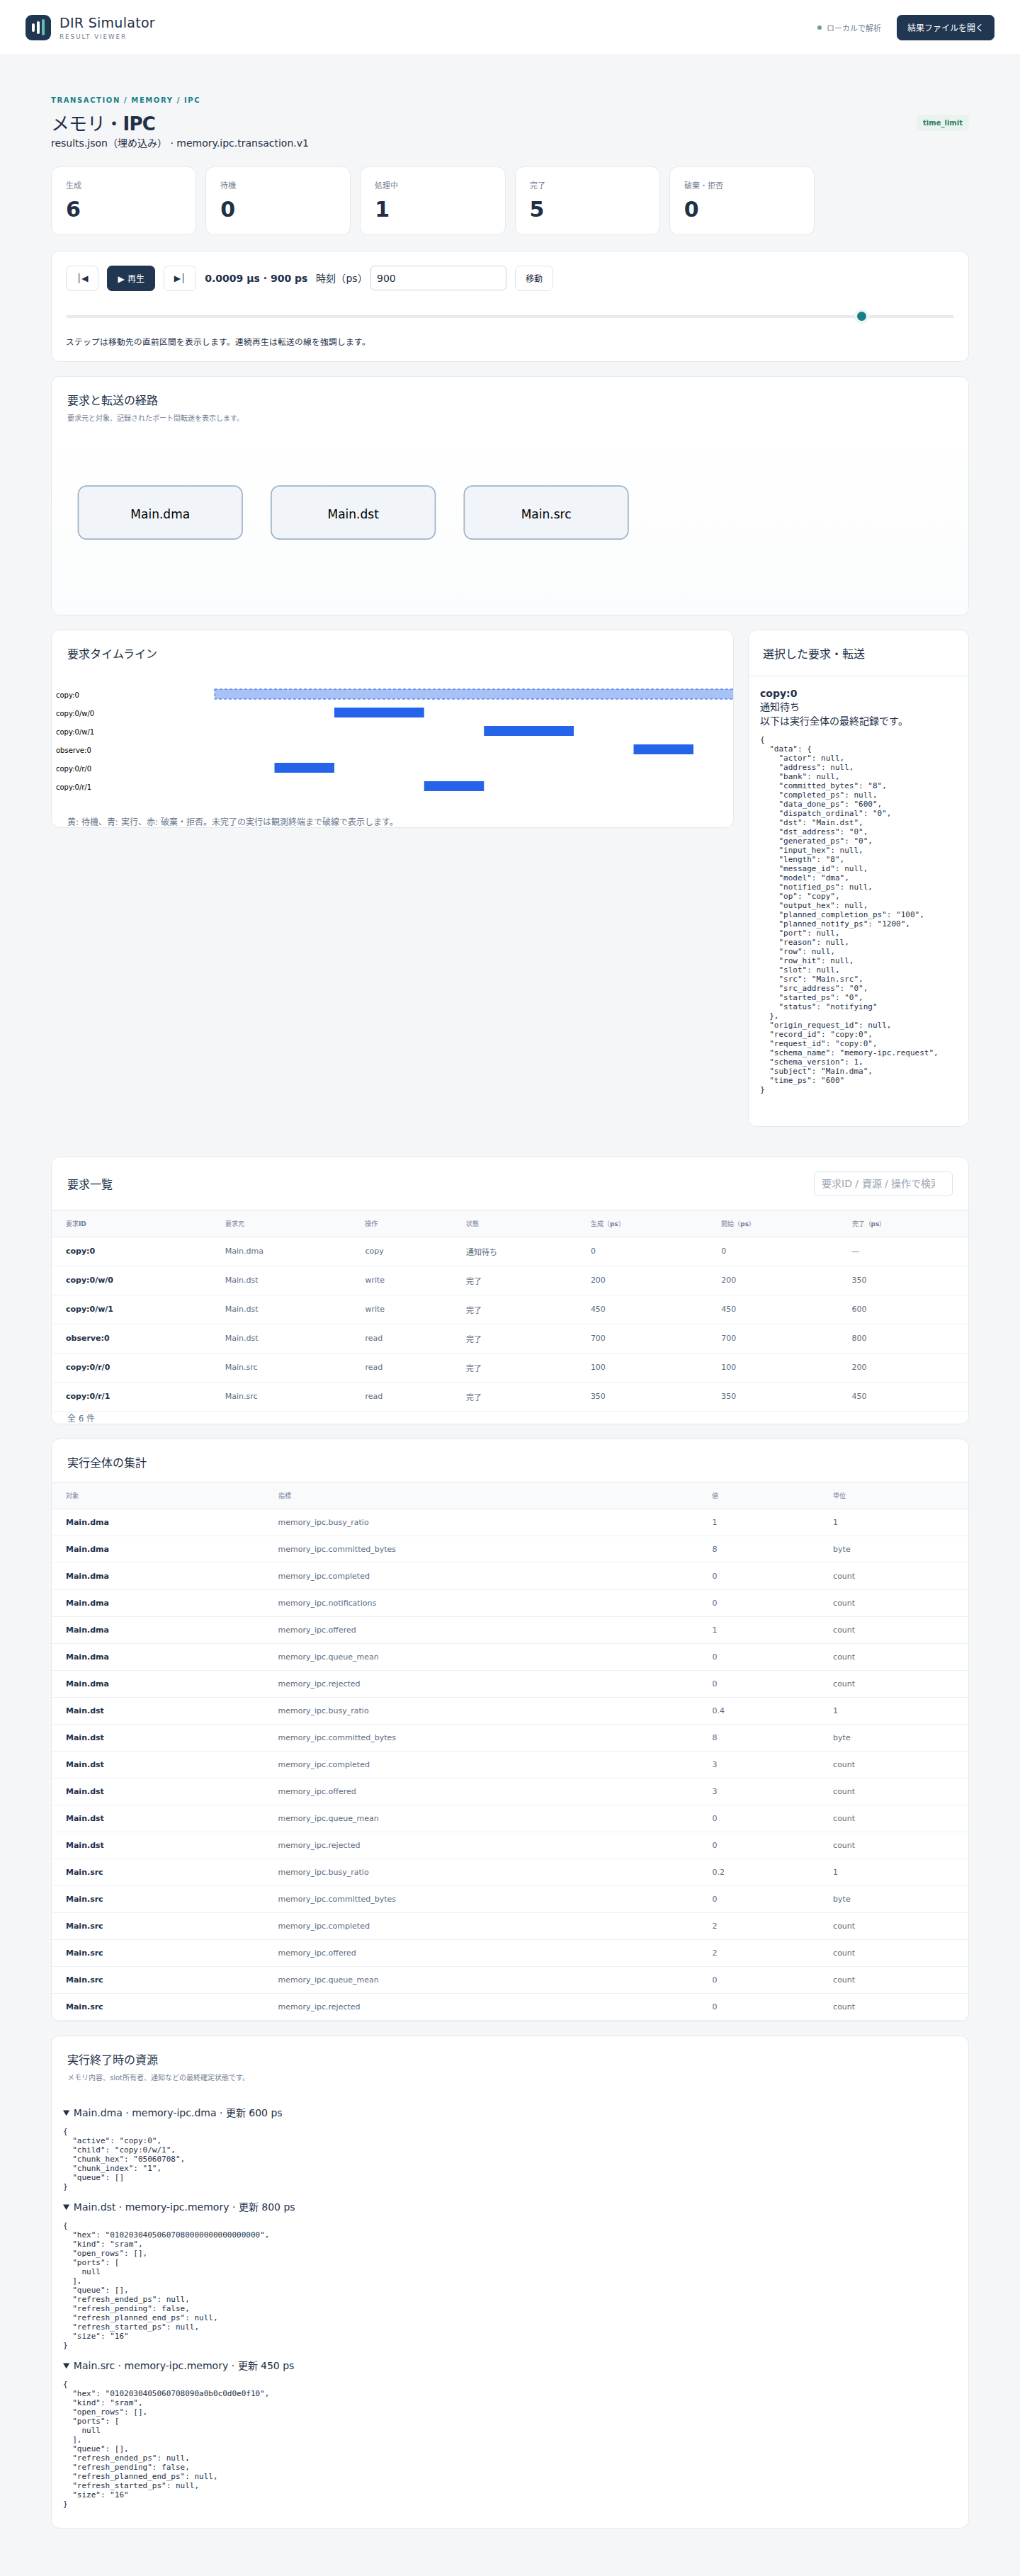Click the DIR Simulator logo icon

coord(38,27)
